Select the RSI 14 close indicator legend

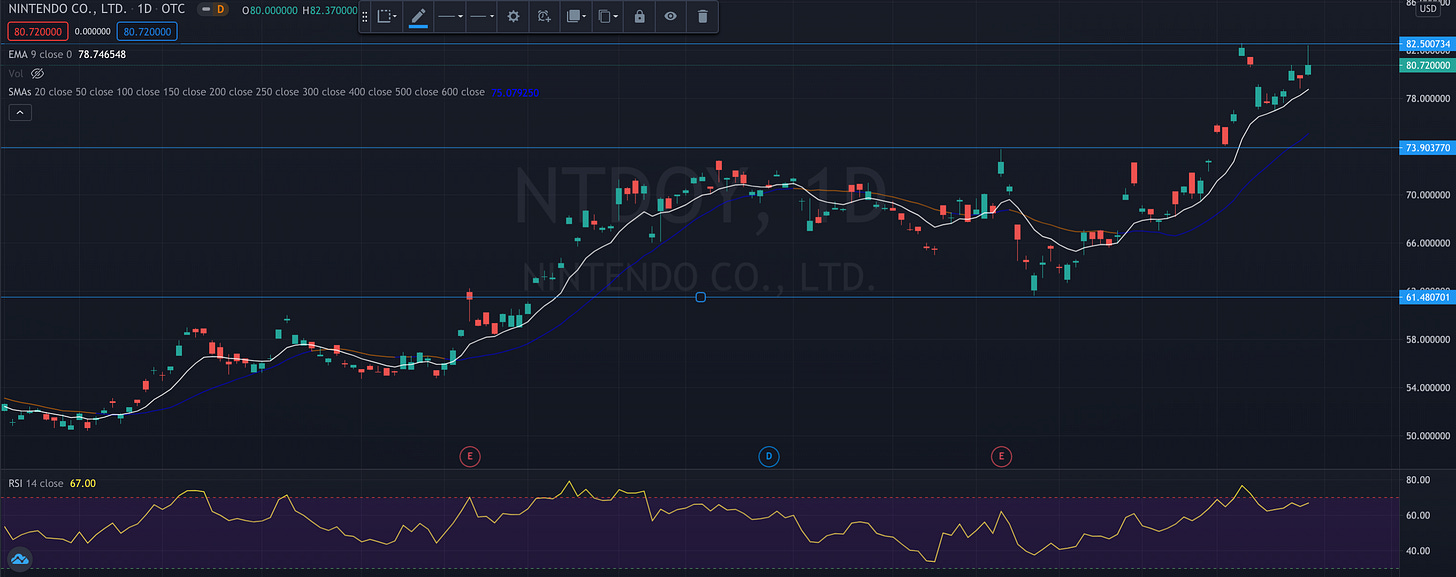[x=34, y=483]
